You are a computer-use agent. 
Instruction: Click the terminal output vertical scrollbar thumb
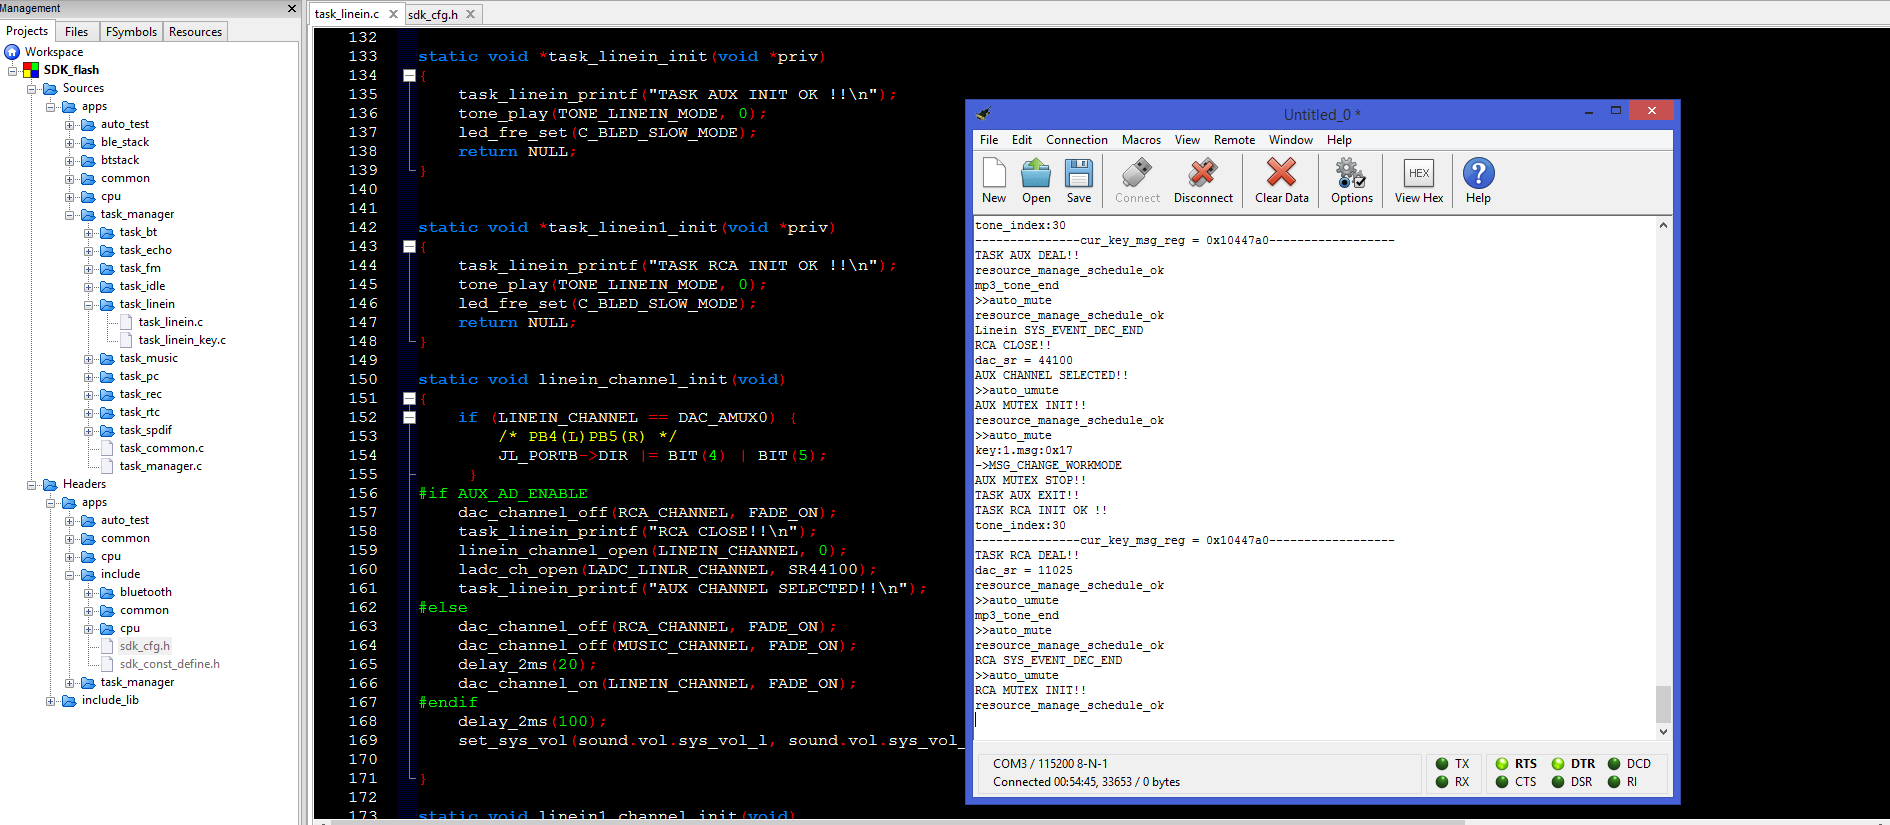click(x=1663, y=703)
